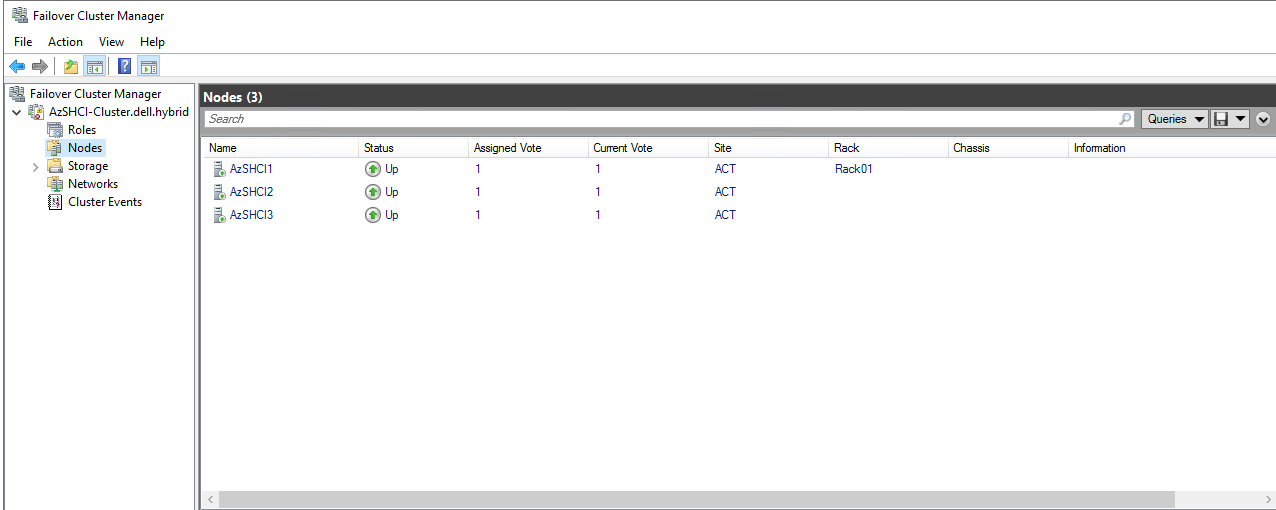This screenshot has height=510, width=1276.
Task: Collapse the AzSHCI-Cluster.dell.hybrid tree node
Action: tap(16, 113)
